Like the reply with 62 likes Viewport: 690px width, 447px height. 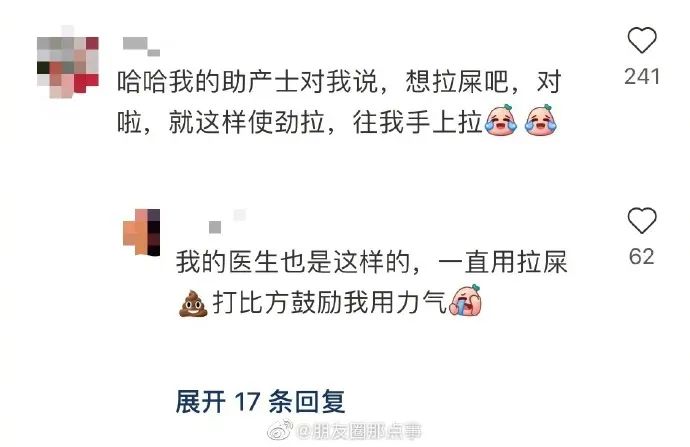point(642,220)
